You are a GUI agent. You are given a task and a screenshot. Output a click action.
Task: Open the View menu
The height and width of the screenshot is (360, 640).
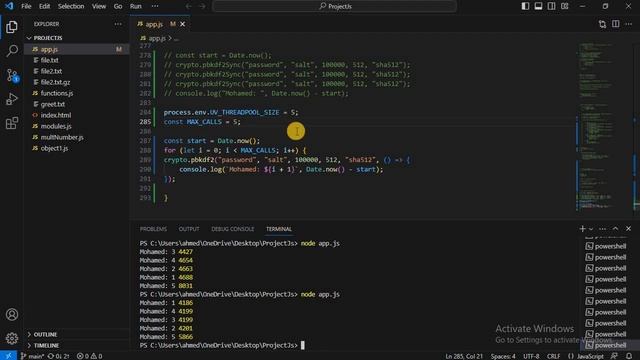click(98, 6)
